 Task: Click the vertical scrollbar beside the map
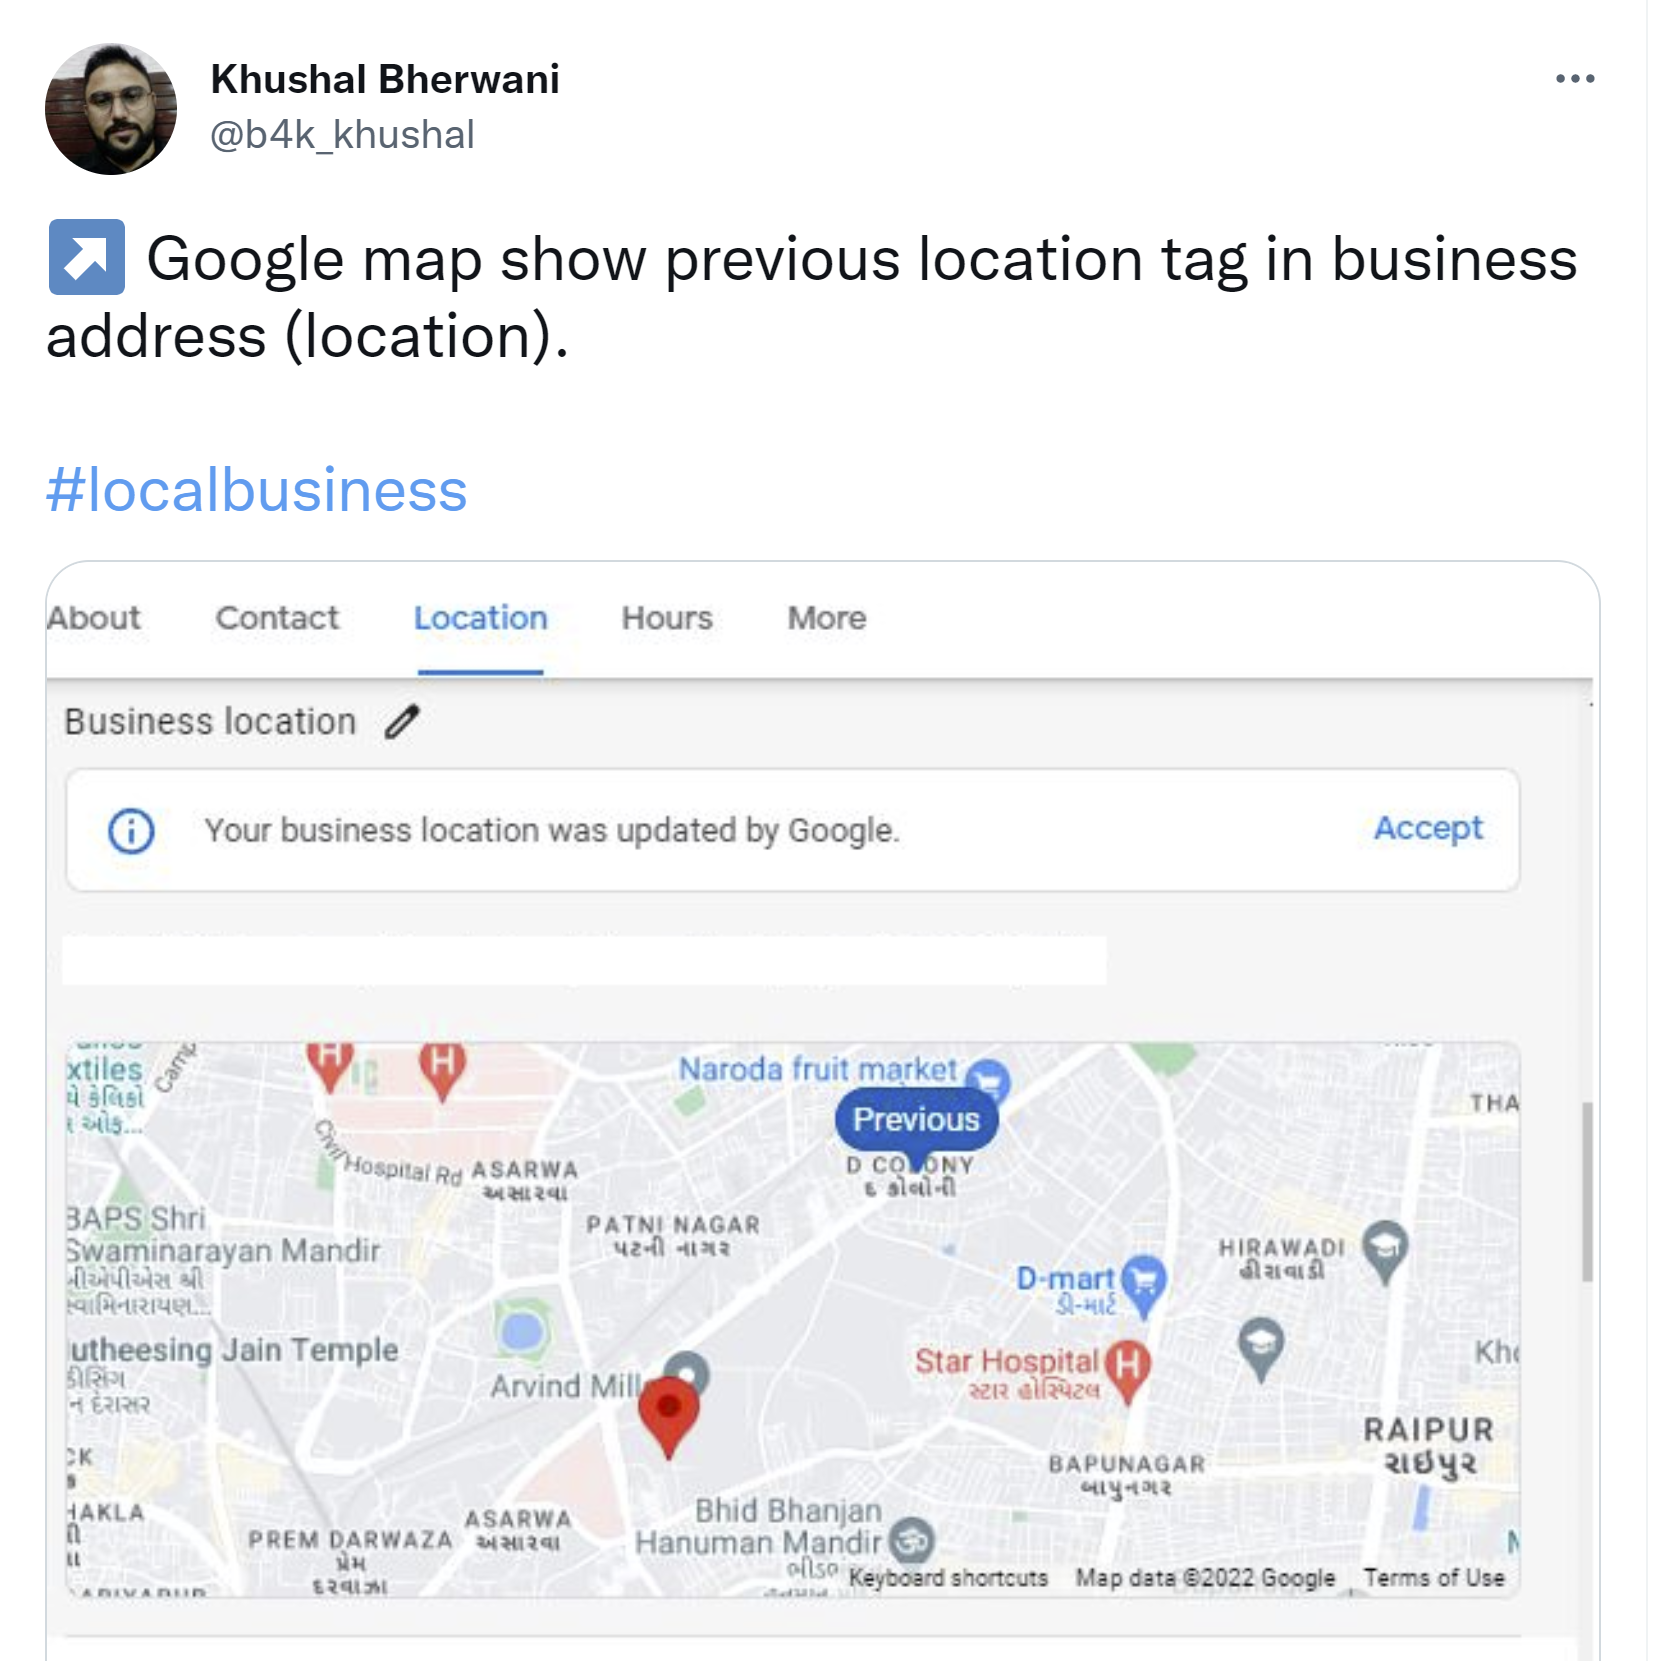pos(1587,1191)
